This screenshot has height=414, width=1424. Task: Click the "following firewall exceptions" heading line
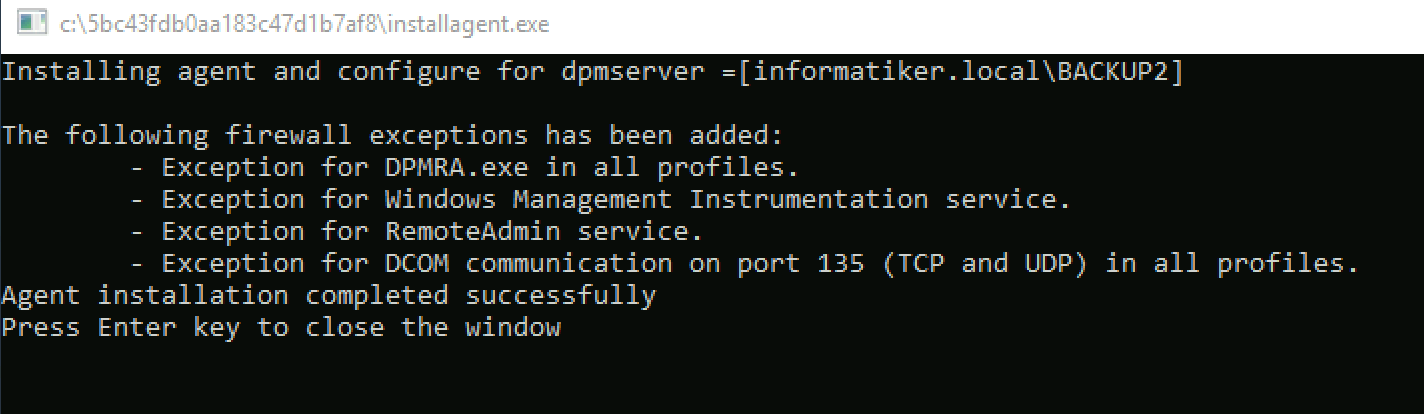point(393,136)
